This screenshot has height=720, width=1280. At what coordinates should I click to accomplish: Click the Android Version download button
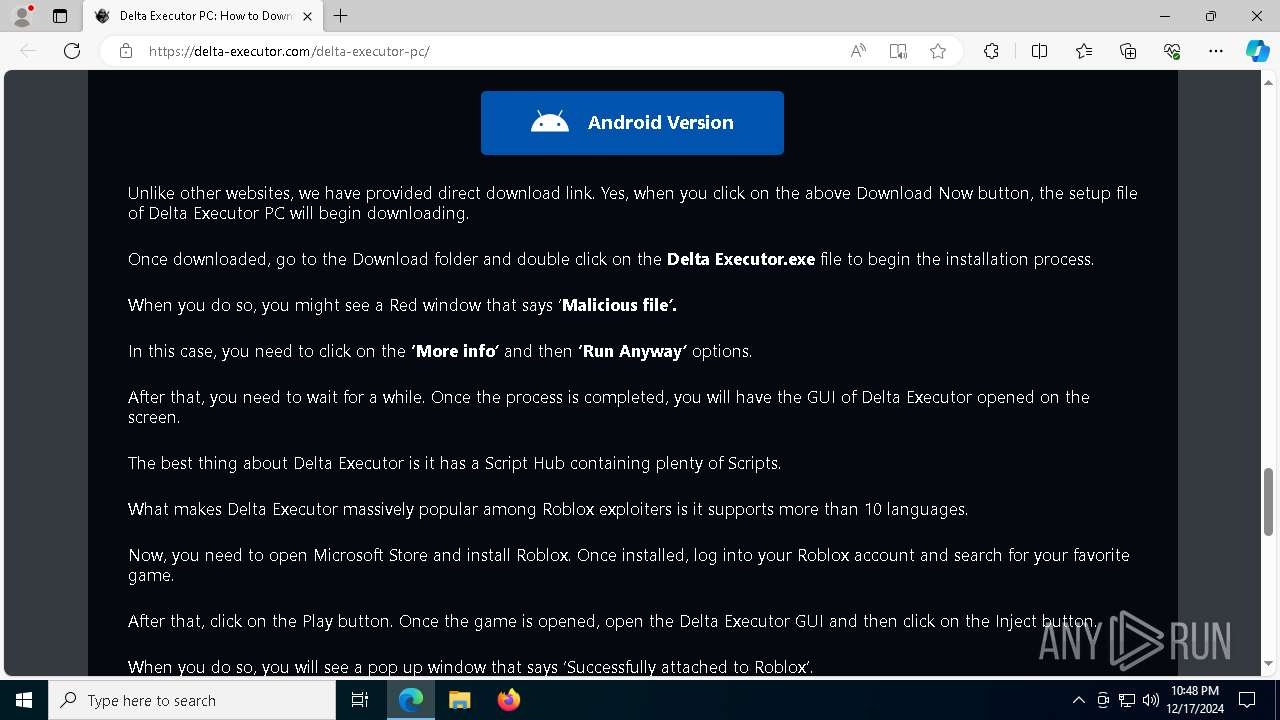tap(632, 123)
